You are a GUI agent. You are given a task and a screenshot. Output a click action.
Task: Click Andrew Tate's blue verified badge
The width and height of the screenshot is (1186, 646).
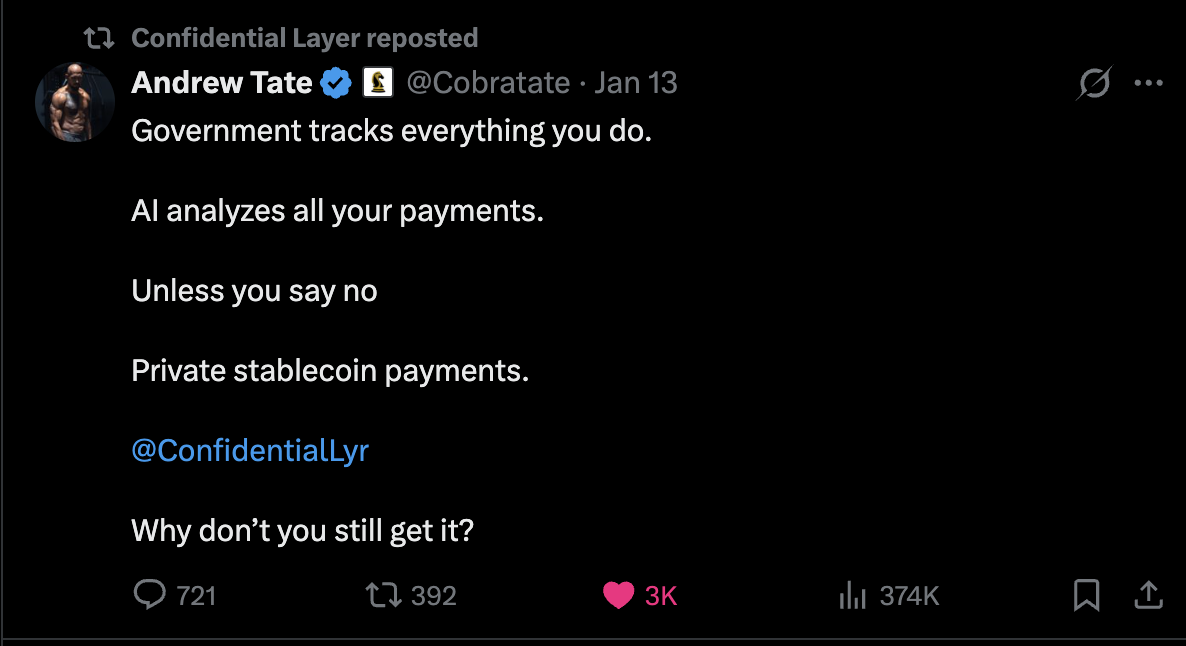click(336, 83)
